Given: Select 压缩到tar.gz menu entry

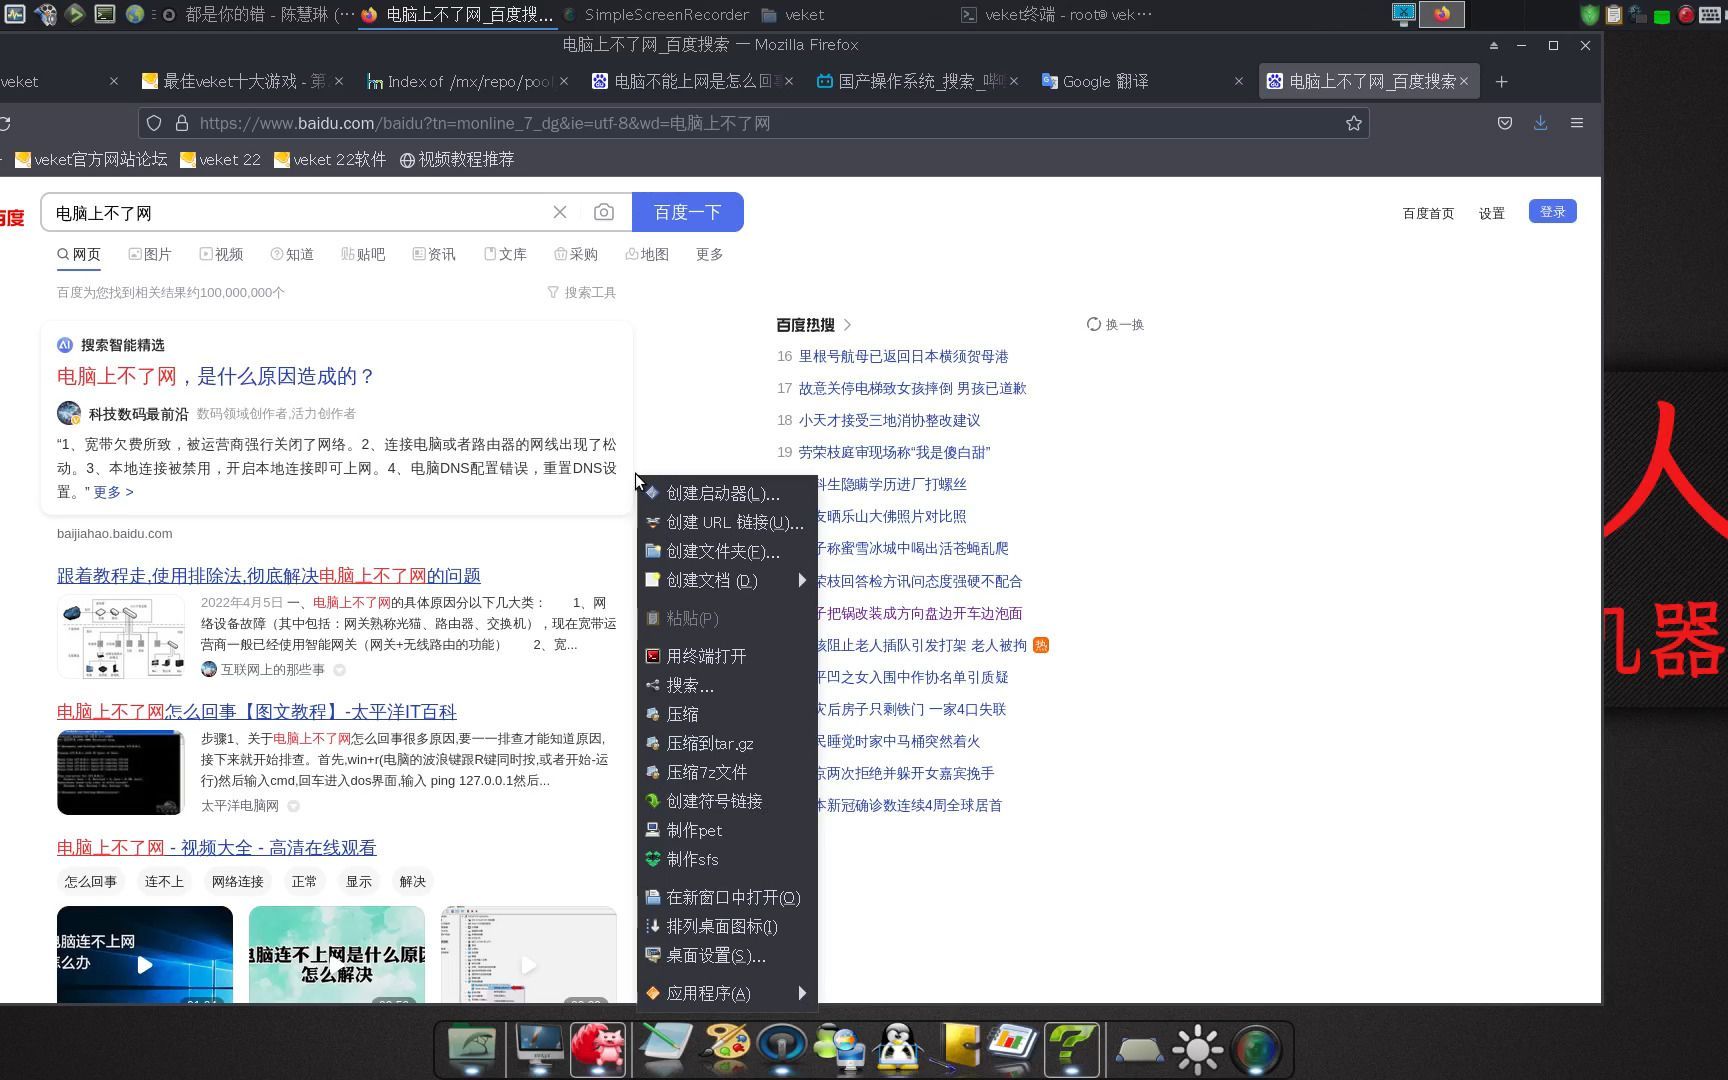Looking at the screenshot, I should tap(727, 743).
